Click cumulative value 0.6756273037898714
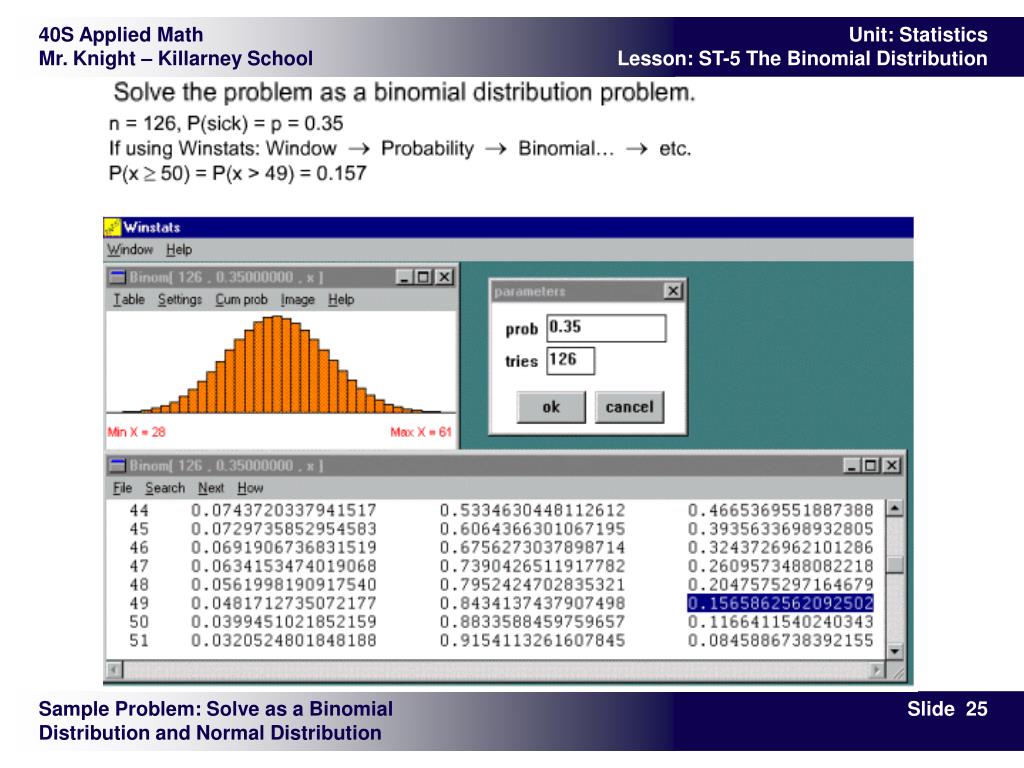 (x=532, y=547)
